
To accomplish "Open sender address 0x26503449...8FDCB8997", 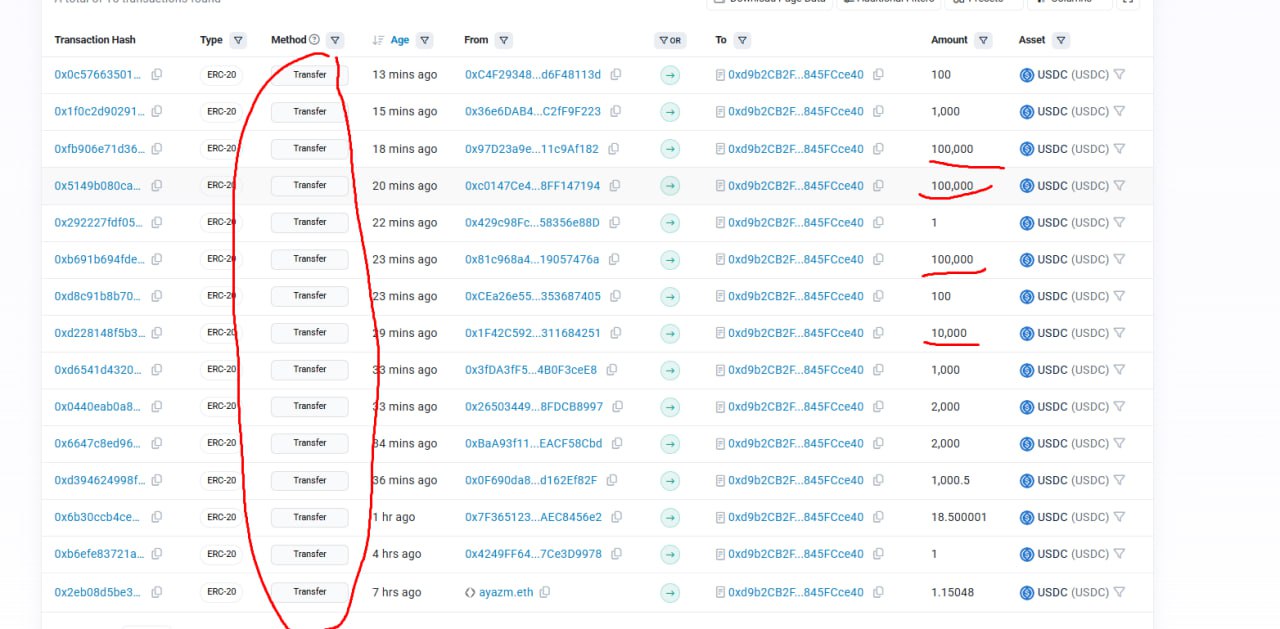I will click(534, 407).
